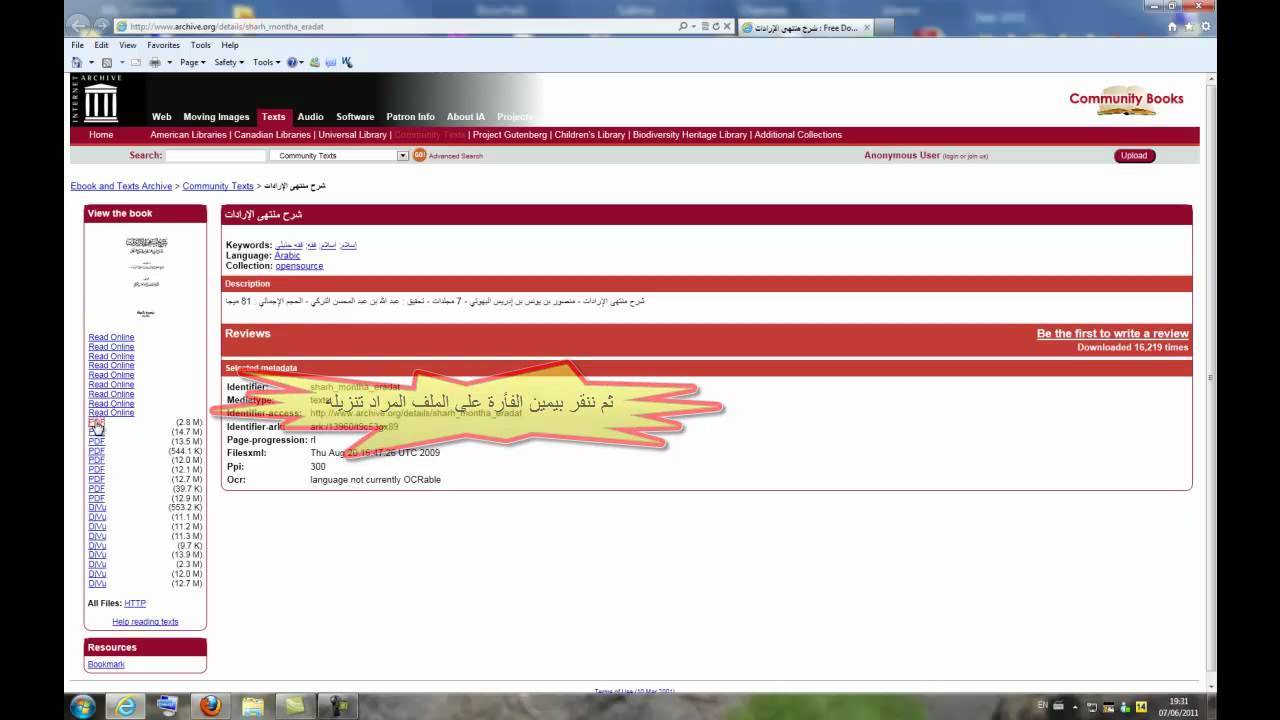Click the Print icon in command bar

pos(155,62)
